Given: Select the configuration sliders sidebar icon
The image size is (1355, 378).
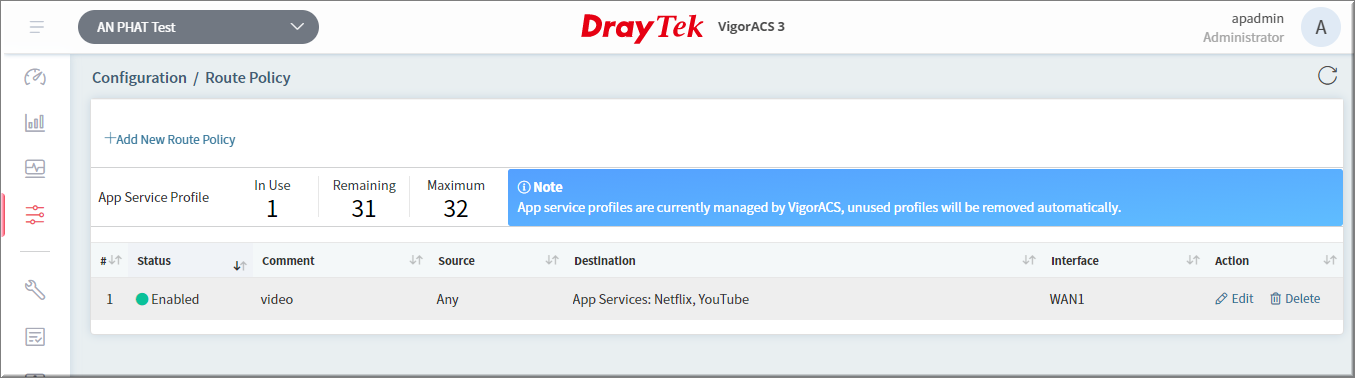Looking at the screenshot, I should pos(35,214).
